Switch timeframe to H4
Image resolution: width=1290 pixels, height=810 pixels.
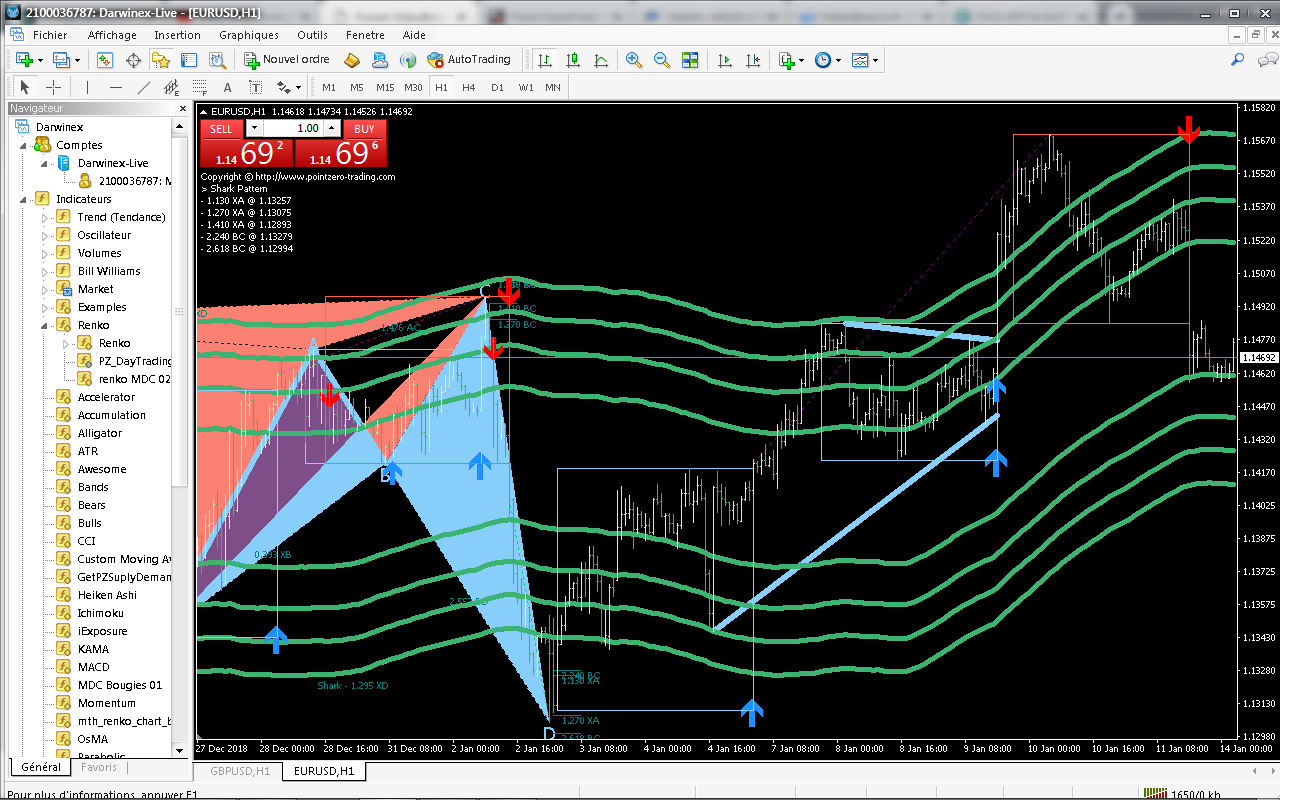point(468,87)
